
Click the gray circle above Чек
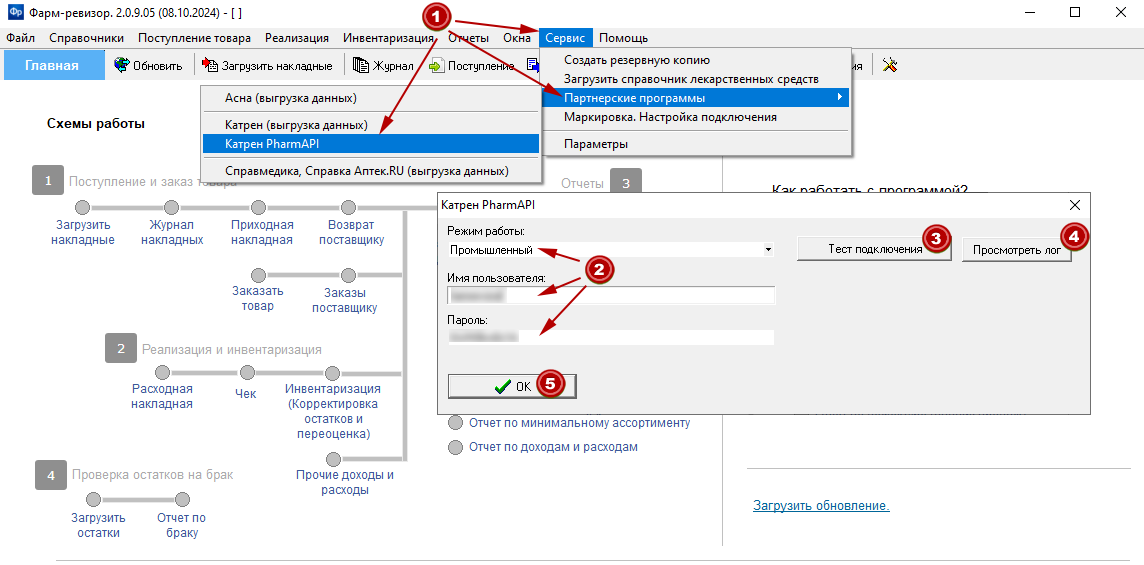pos(247,373)
